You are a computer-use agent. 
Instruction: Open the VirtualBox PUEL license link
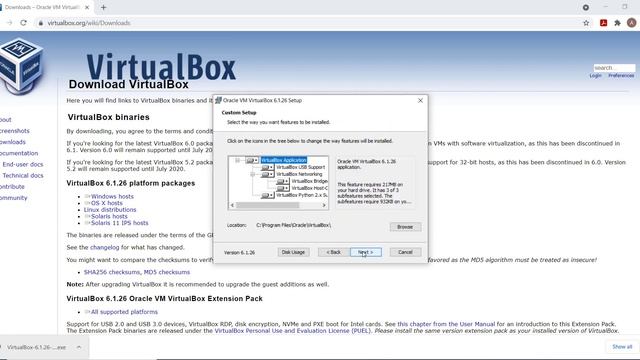293,331
